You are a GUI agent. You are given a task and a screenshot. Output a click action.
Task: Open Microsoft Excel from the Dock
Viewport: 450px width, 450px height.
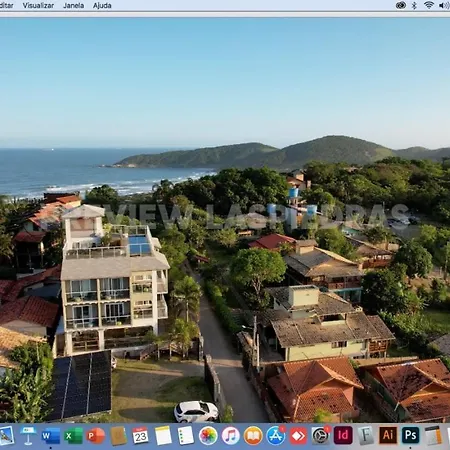[x=73, y=436]
